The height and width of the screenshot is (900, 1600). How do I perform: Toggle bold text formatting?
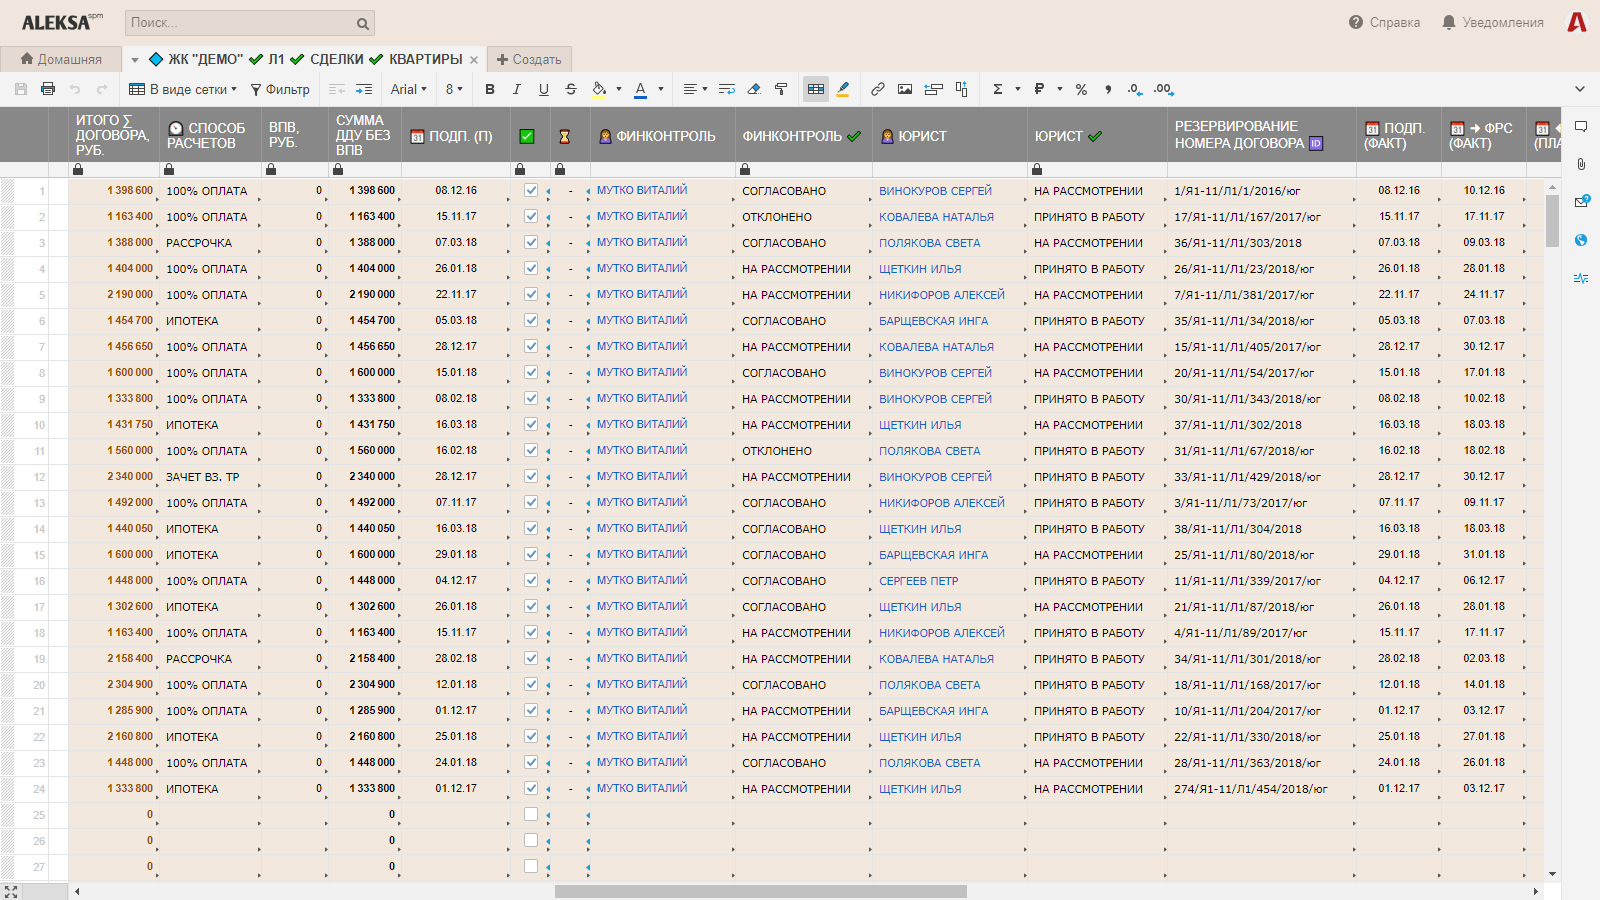click(490, 89)
